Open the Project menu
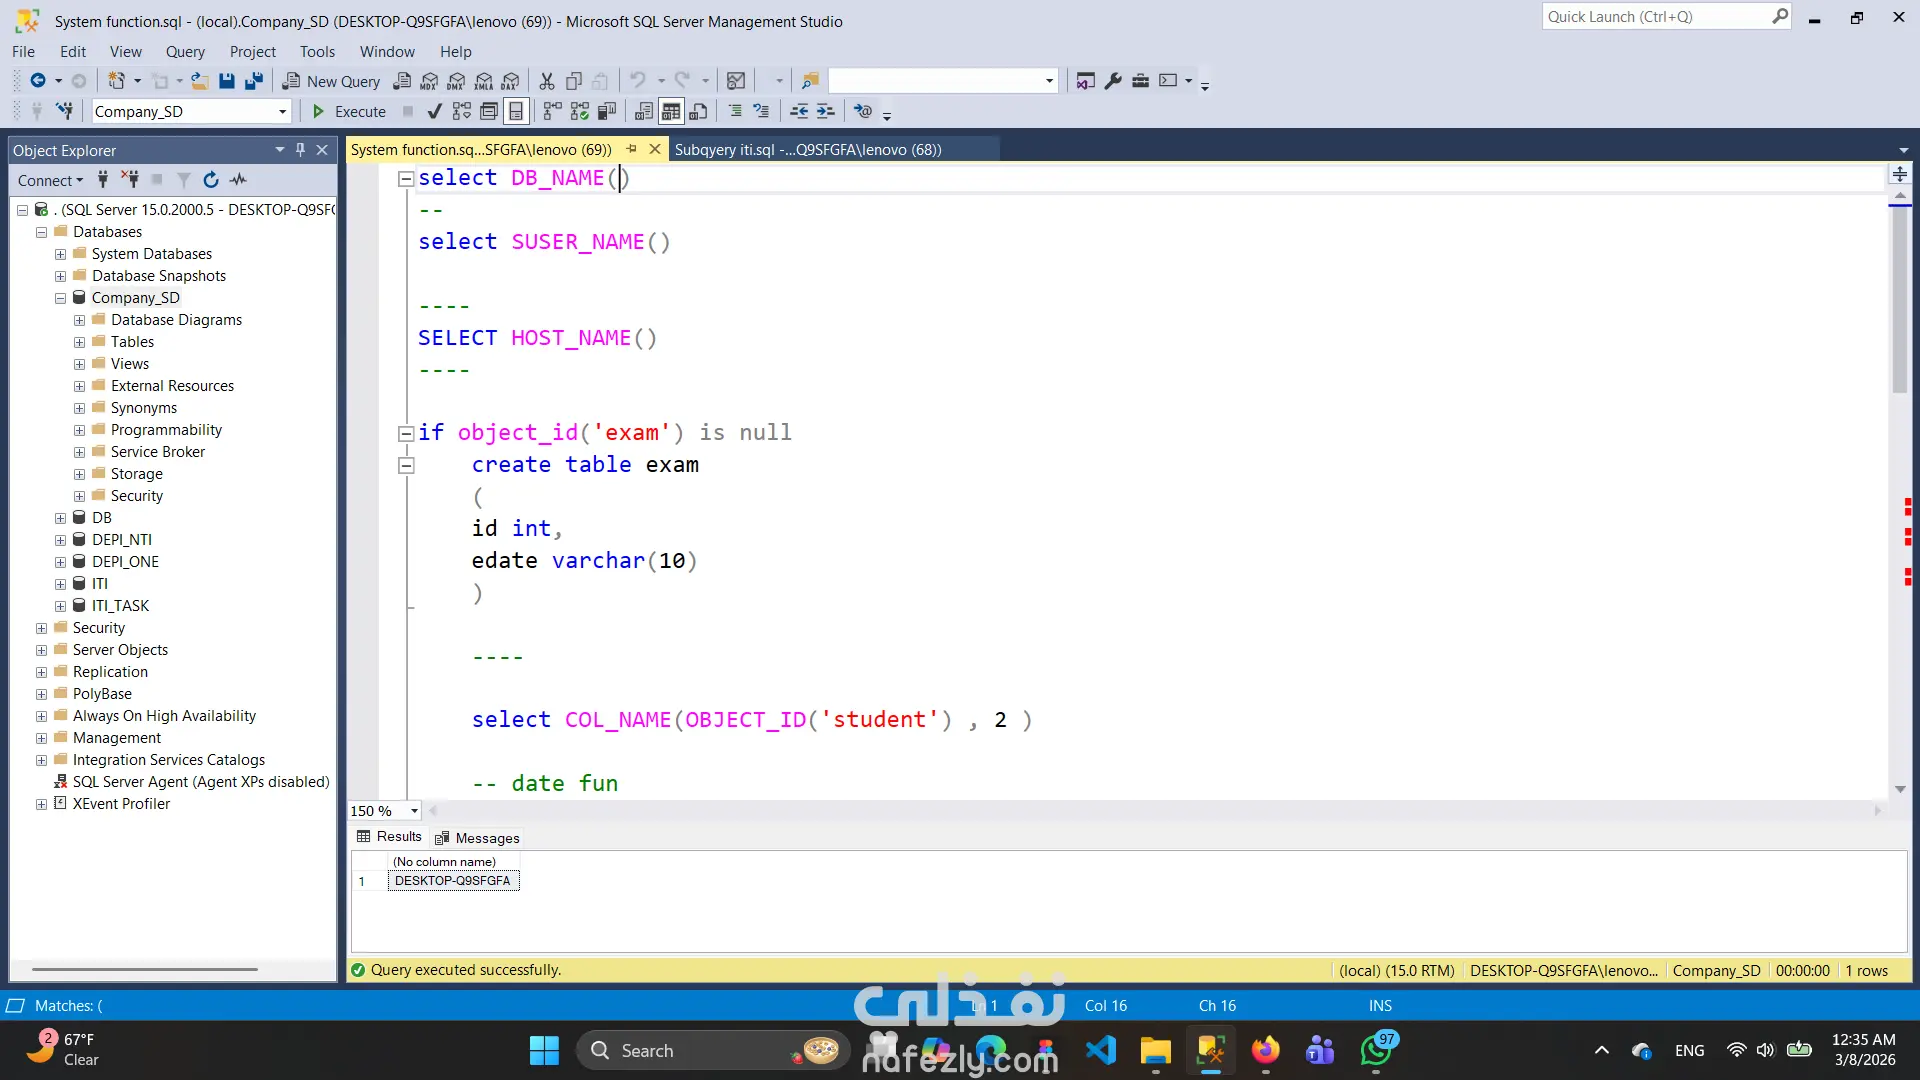The height and width of the screenshot is (1080, 1920). 252,51
